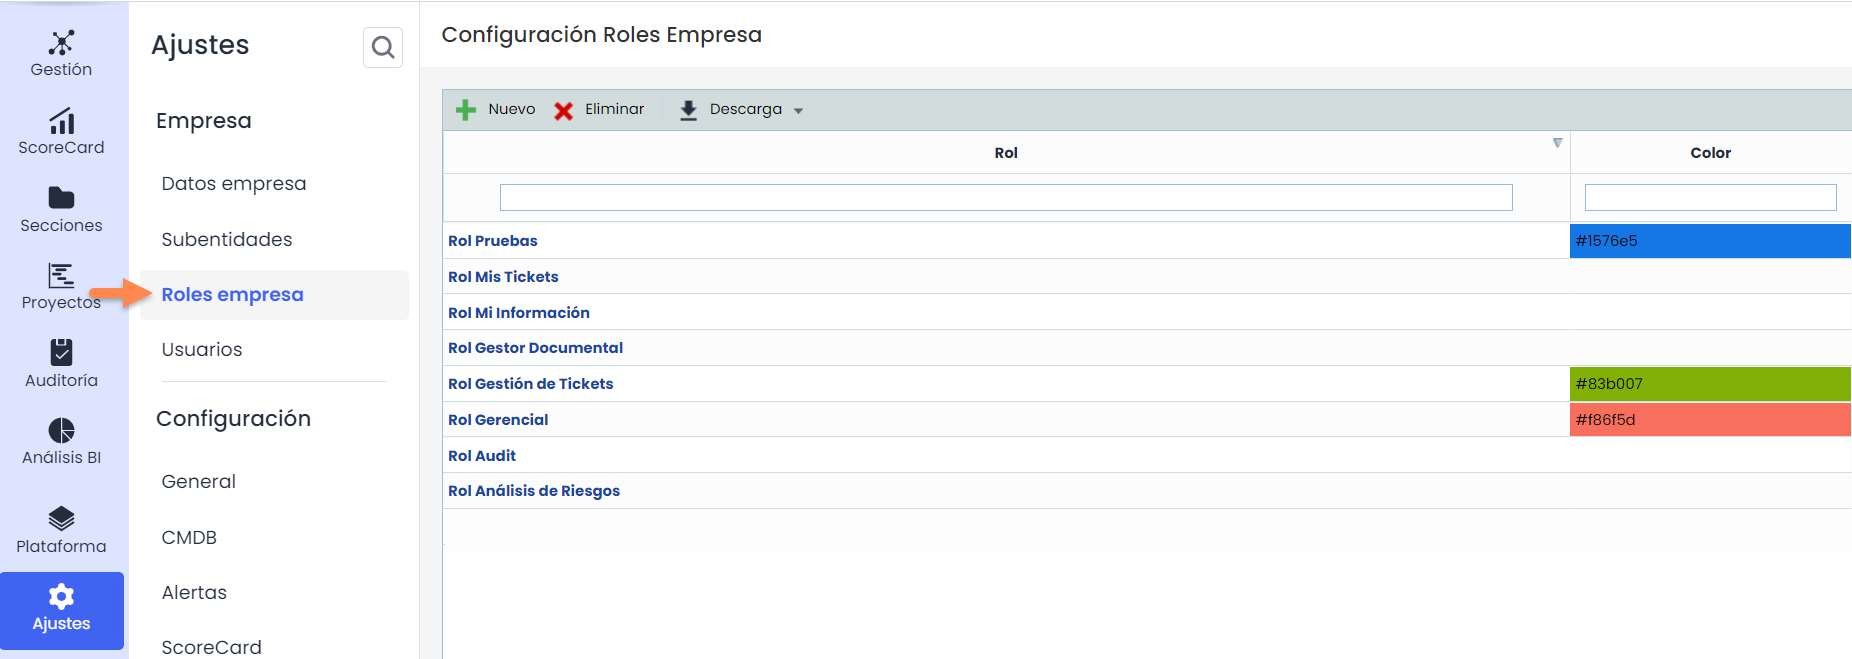Click the green #83b007 color cell
Viewport: 1852px width, 659px height.
point(1710,384)
